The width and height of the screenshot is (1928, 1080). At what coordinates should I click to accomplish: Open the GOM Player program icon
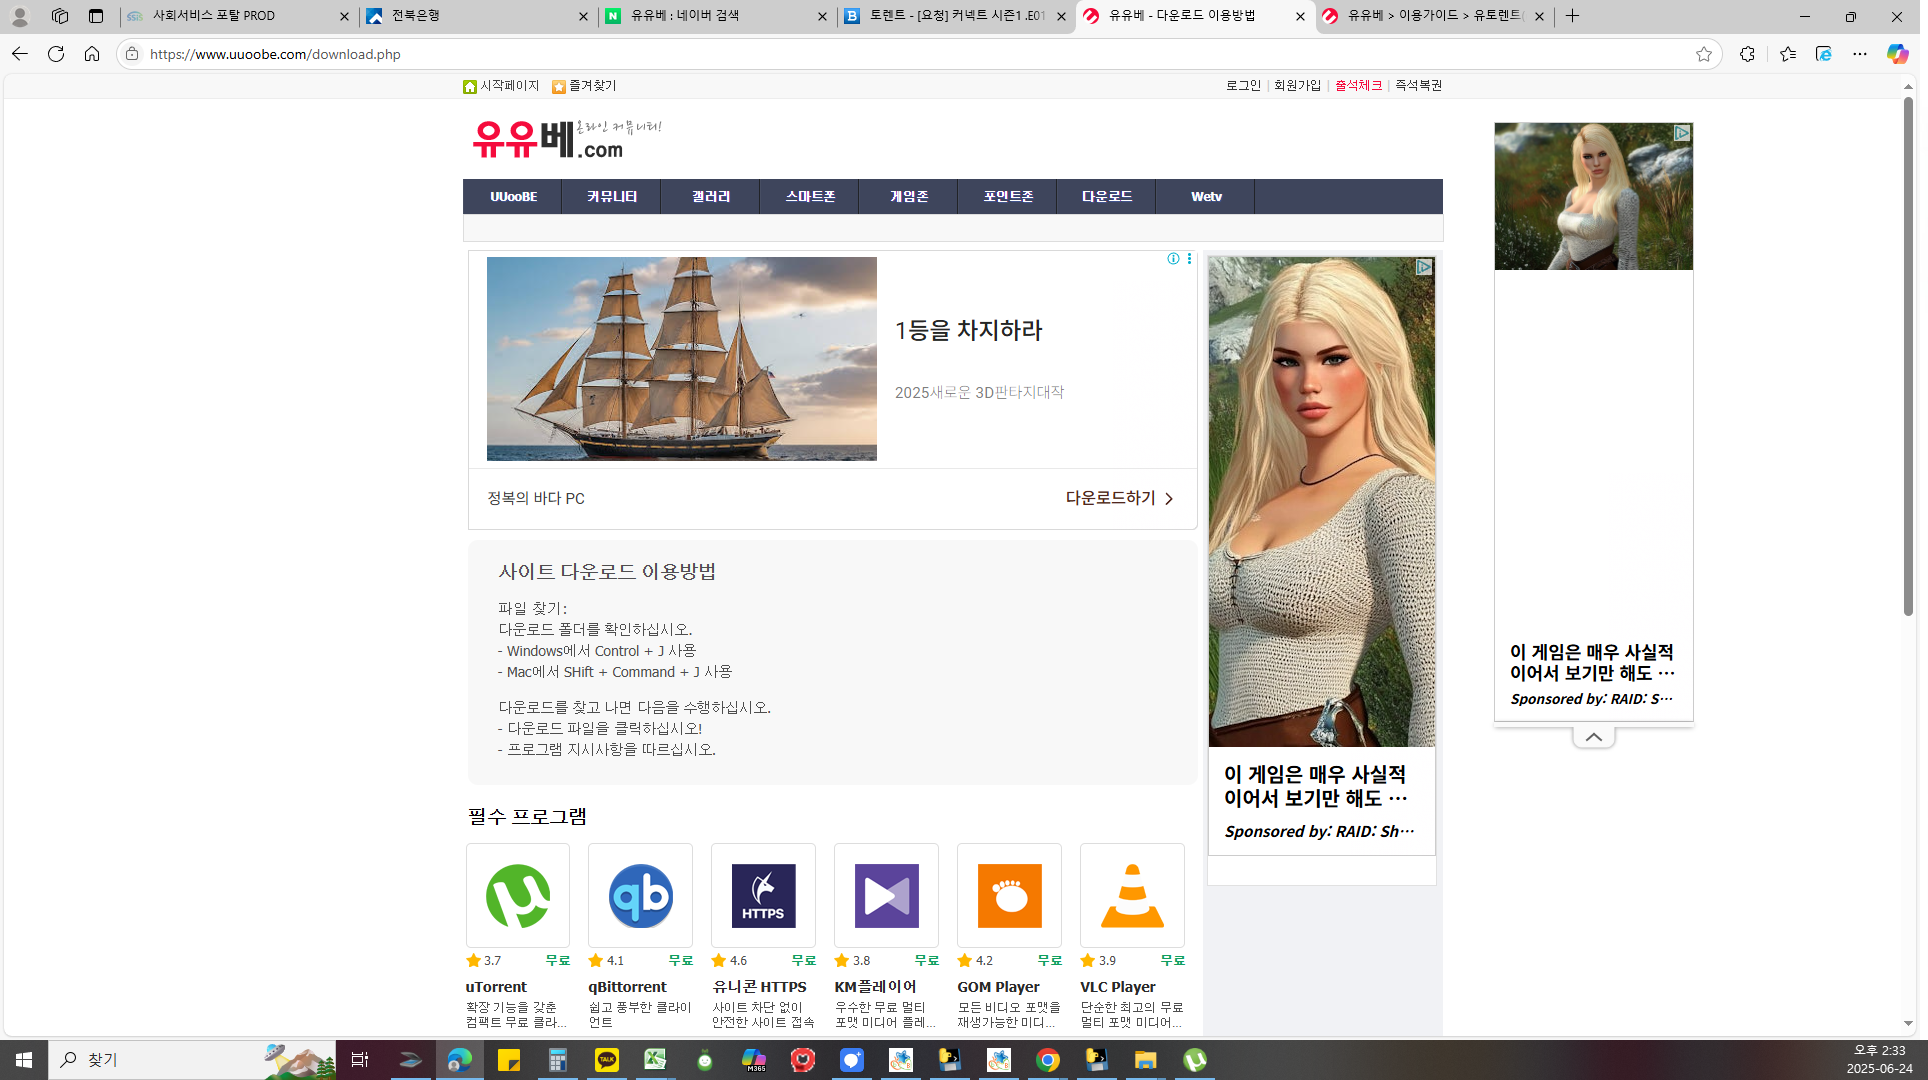pyautogui.click(x=1009, y=895)
